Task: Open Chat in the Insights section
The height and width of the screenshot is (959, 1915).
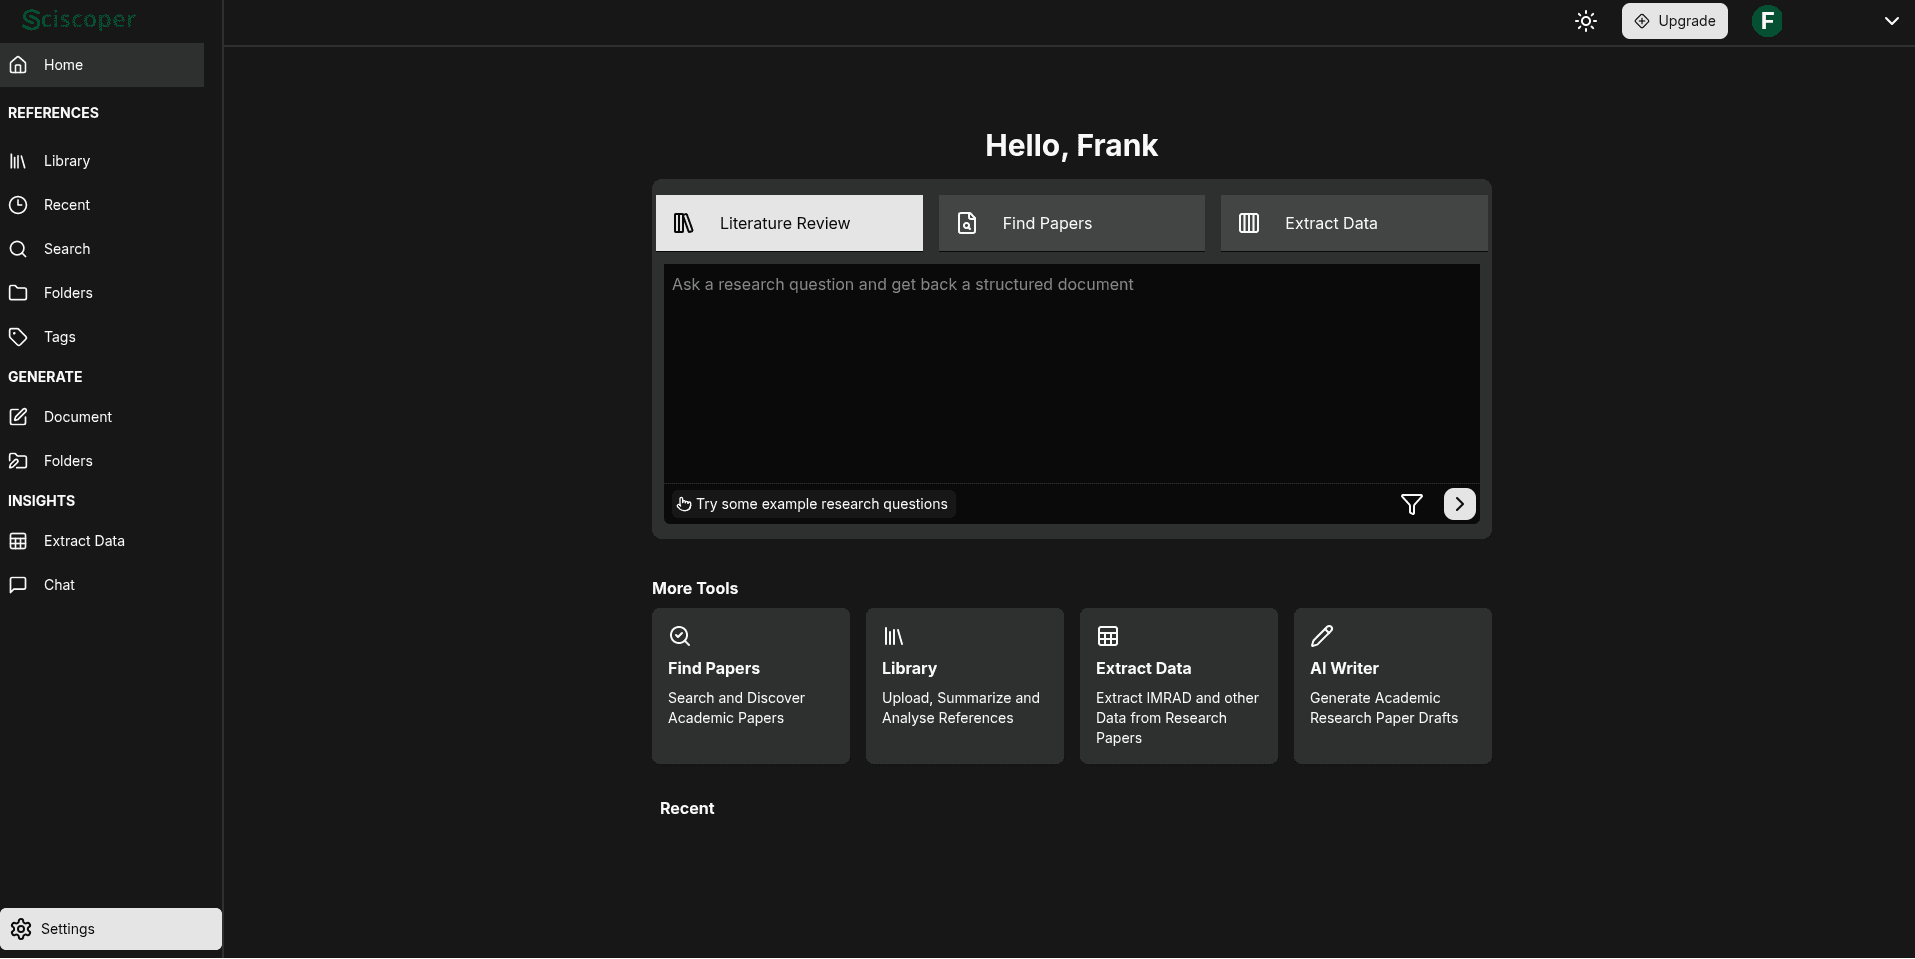Action: [59, 585]
